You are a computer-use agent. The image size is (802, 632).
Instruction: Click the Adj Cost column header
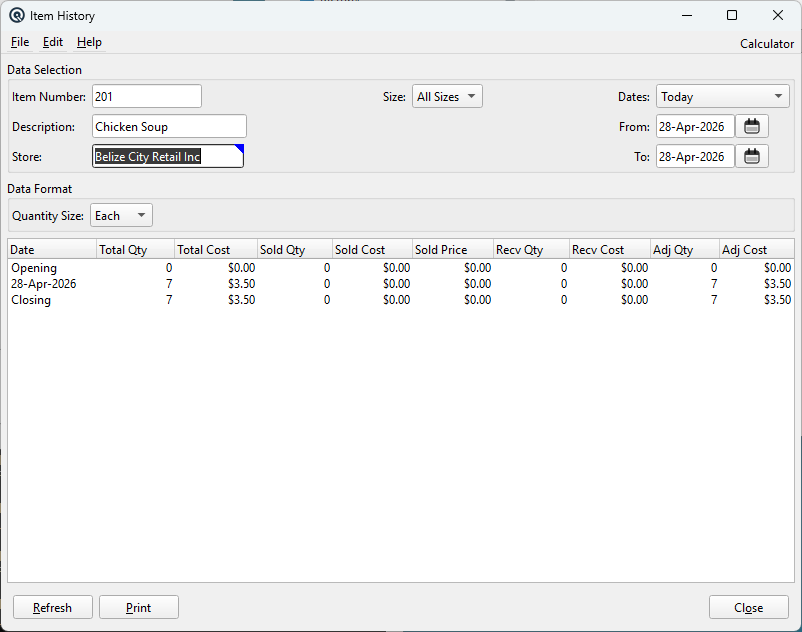(757, 250)
